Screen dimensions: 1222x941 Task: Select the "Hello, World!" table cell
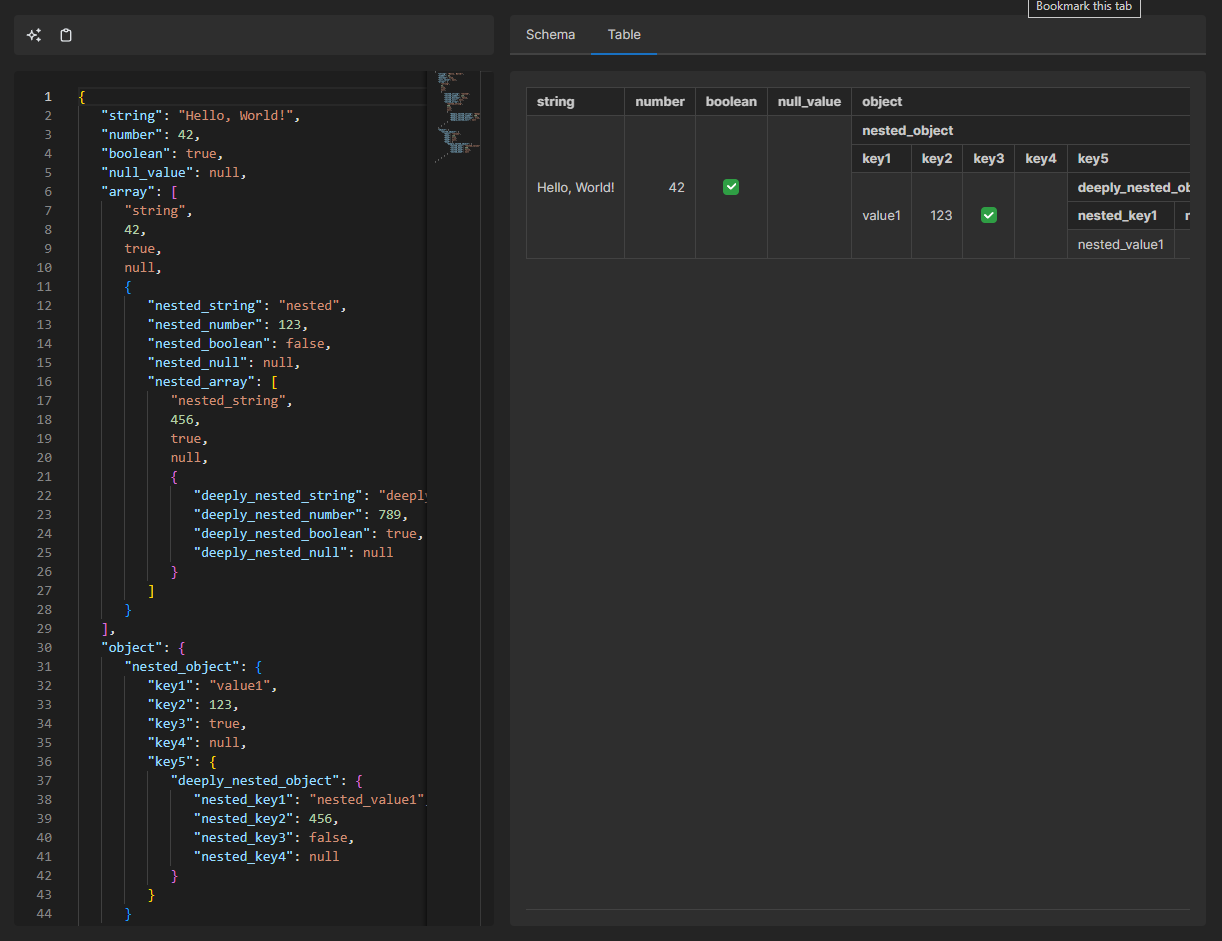pos(575,187)
